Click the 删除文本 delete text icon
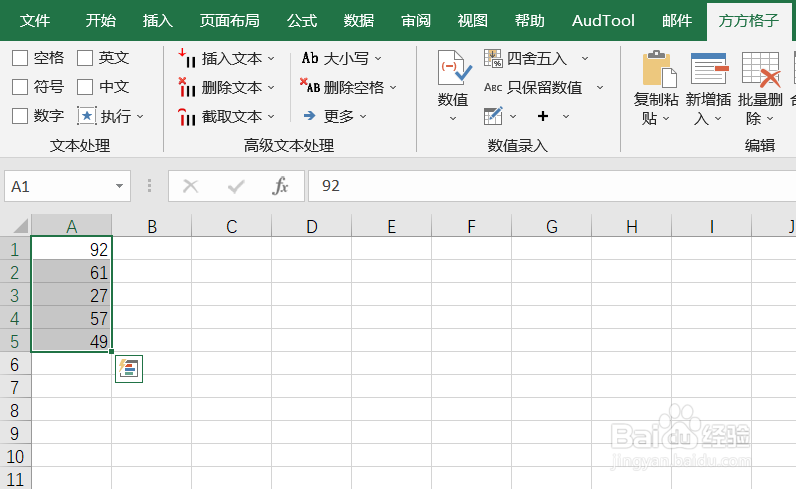Viewport: 796px width, 489px height. tap(187, 87)
